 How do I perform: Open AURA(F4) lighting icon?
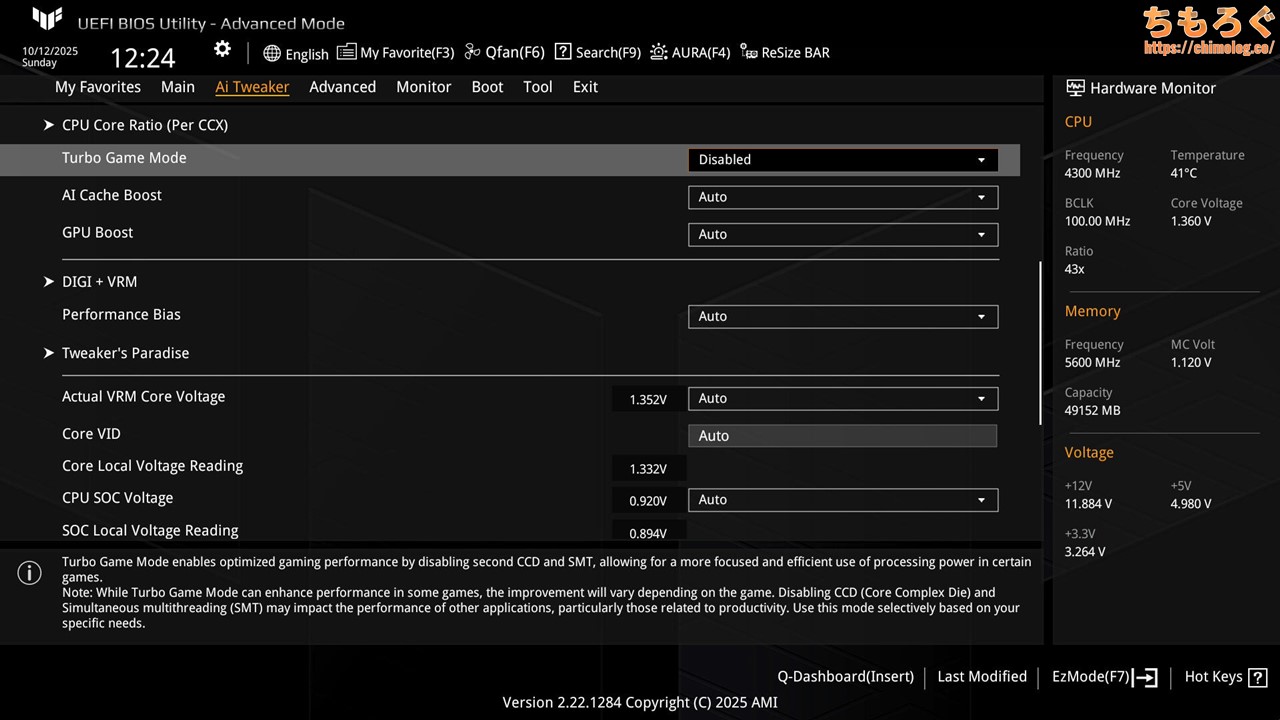point(659,52)
